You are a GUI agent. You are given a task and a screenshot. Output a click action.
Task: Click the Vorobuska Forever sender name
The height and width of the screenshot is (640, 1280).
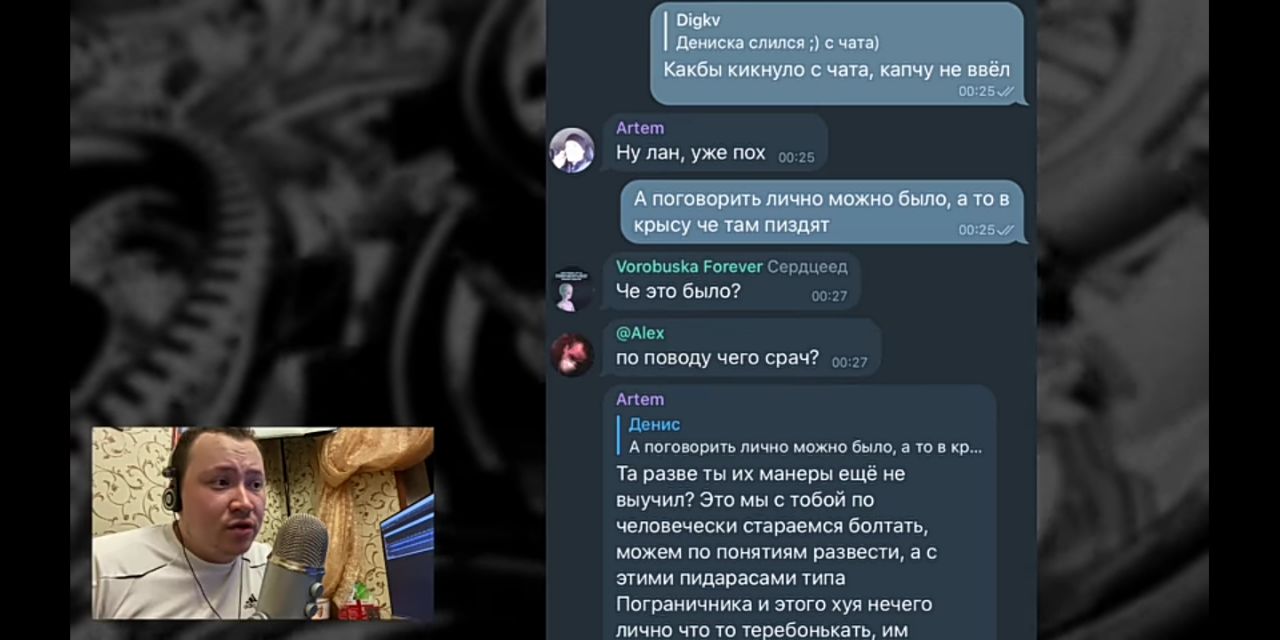689,266
